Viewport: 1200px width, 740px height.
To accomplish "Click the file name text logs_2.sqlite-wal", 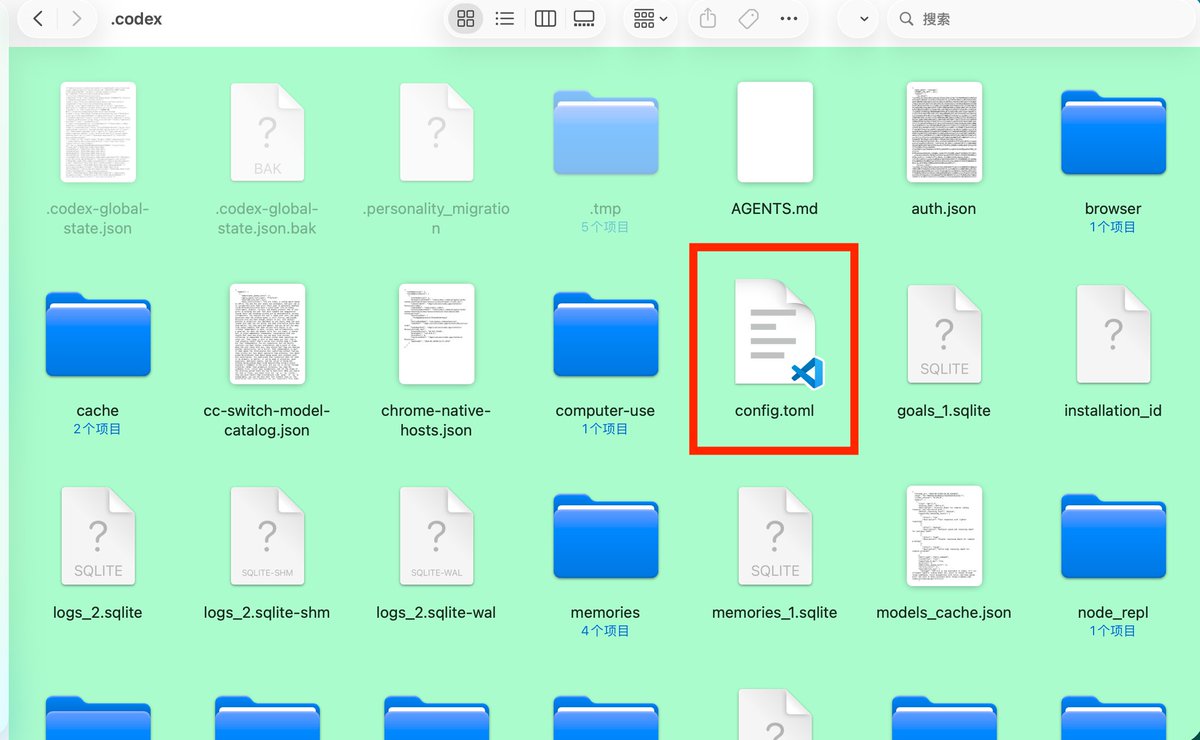I will click(x=436, y=612).
